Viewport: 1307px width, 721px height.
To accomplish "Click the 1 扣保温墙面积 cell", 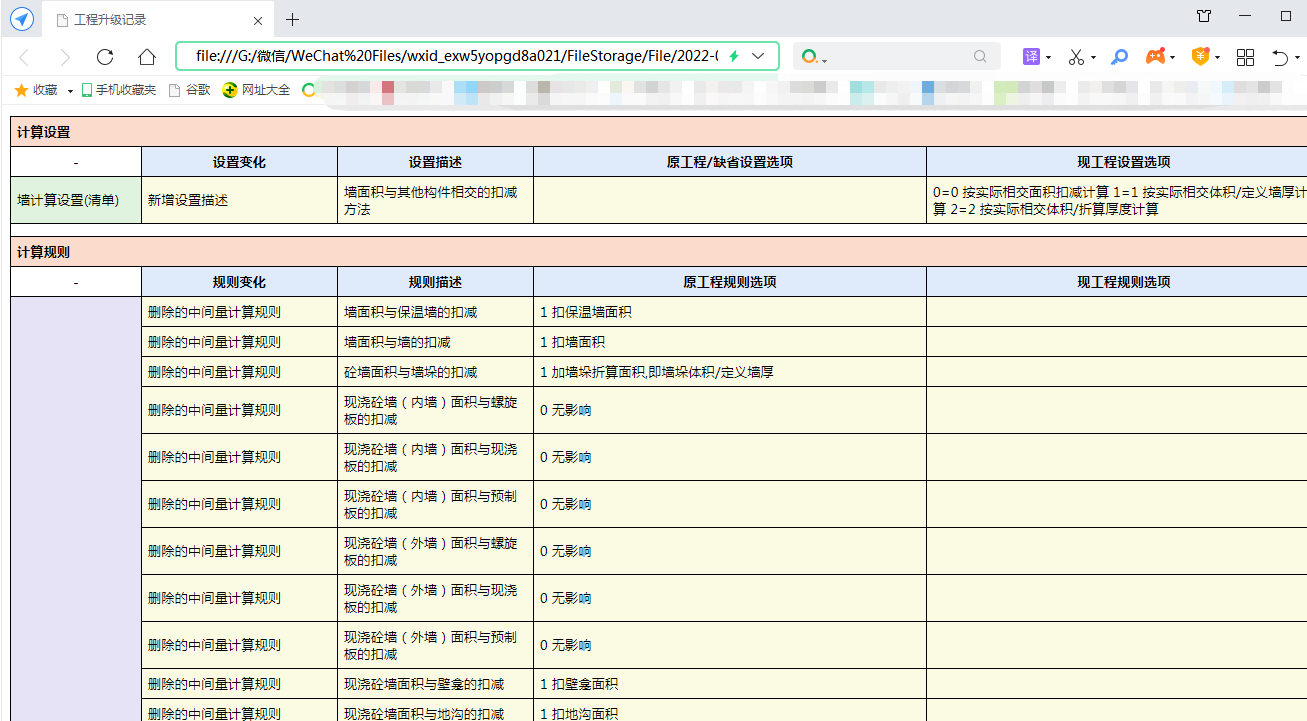I will coord(730,312).
